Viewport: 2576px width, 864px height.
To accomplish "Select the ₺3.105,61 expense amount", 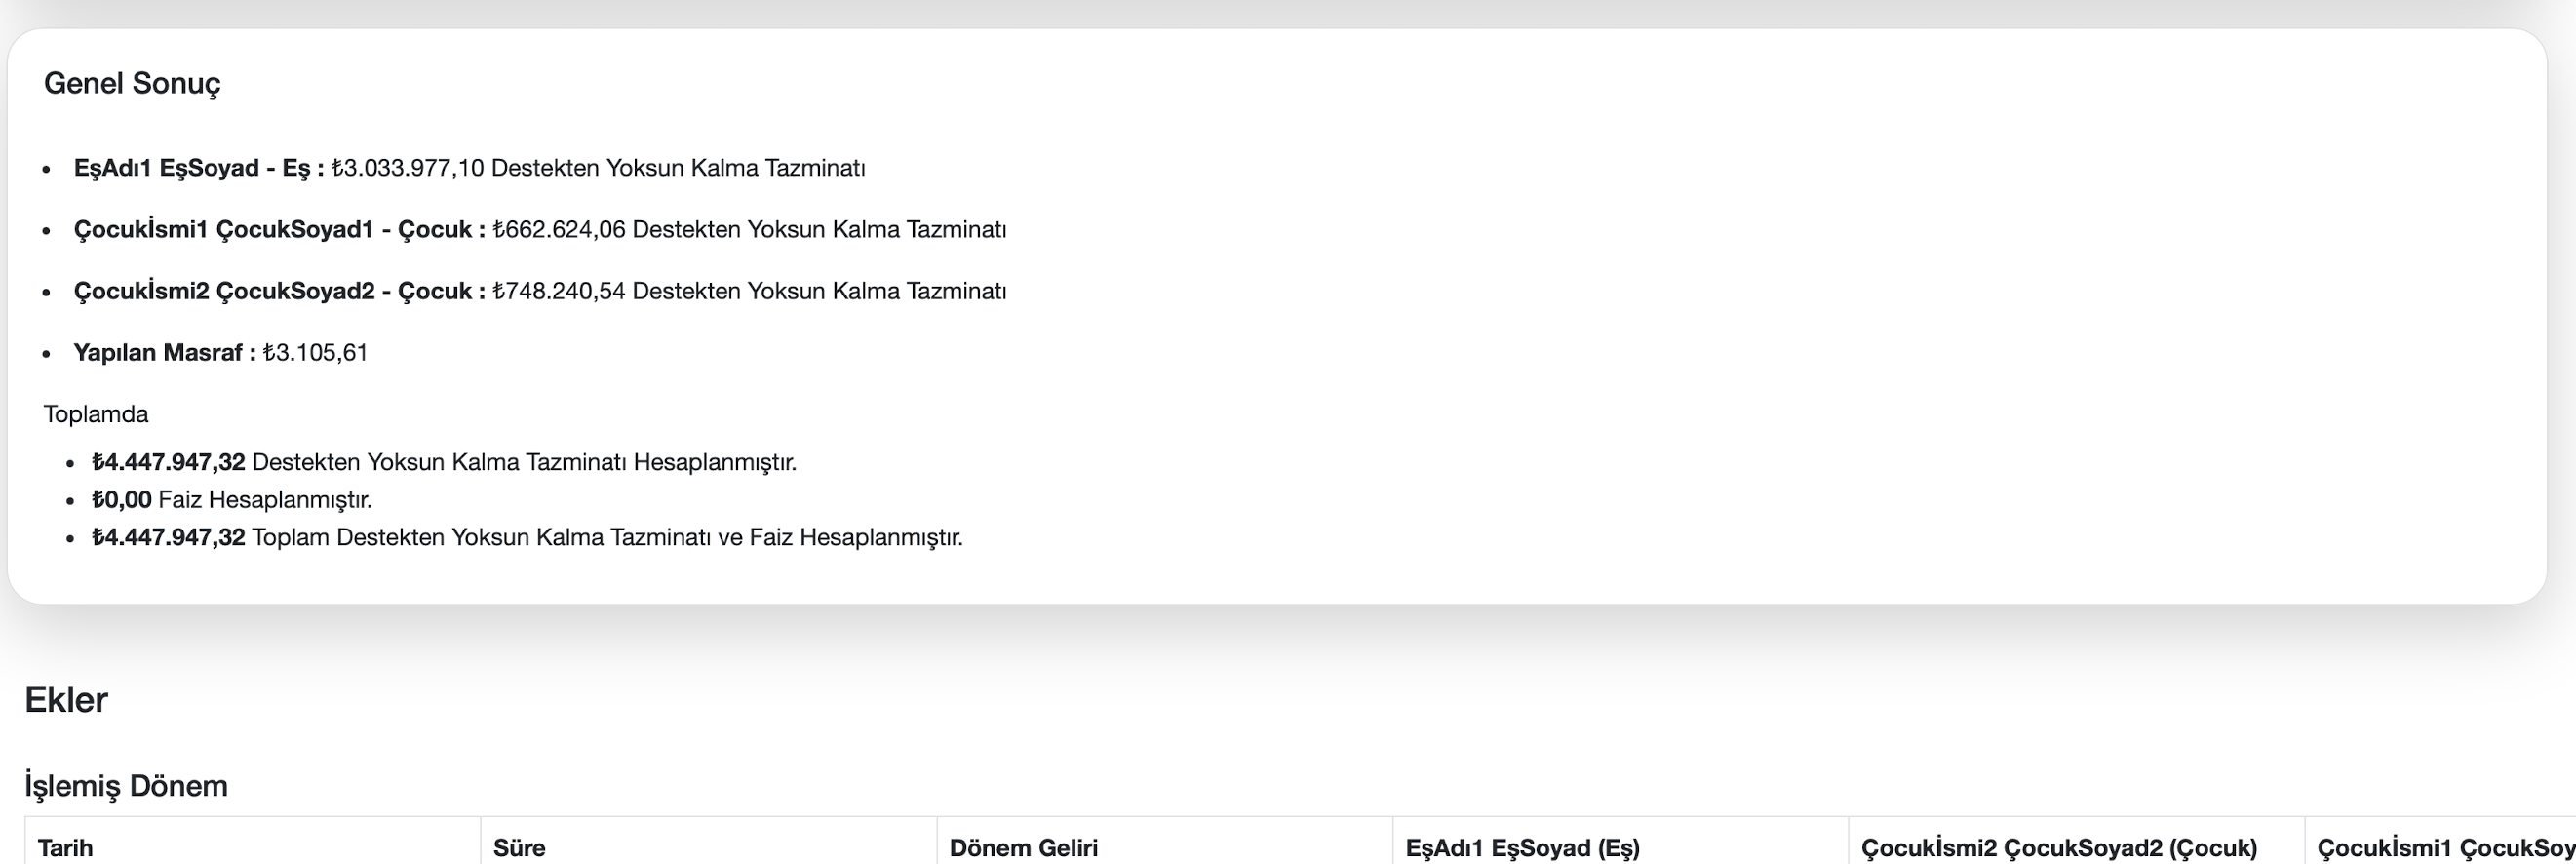I will coord(315,353).
